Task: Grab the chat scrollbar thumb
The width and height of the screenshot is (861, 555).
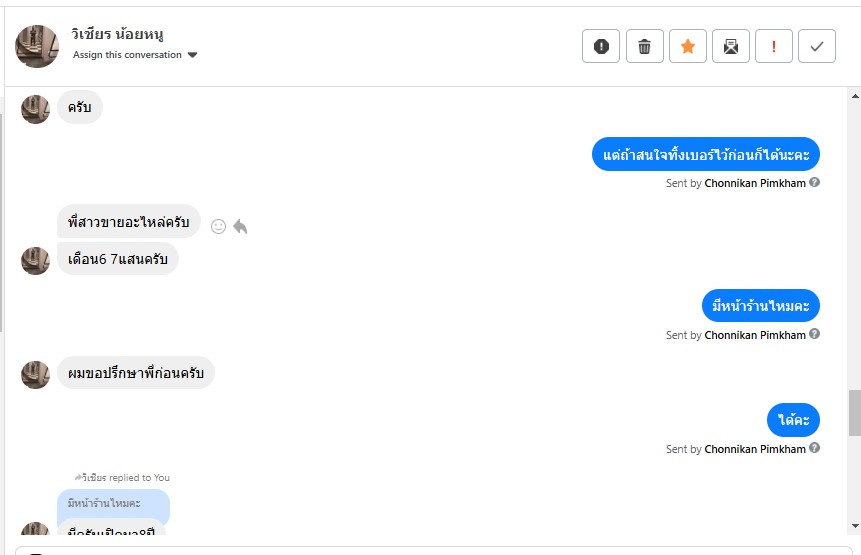Action: click(855, 413)
